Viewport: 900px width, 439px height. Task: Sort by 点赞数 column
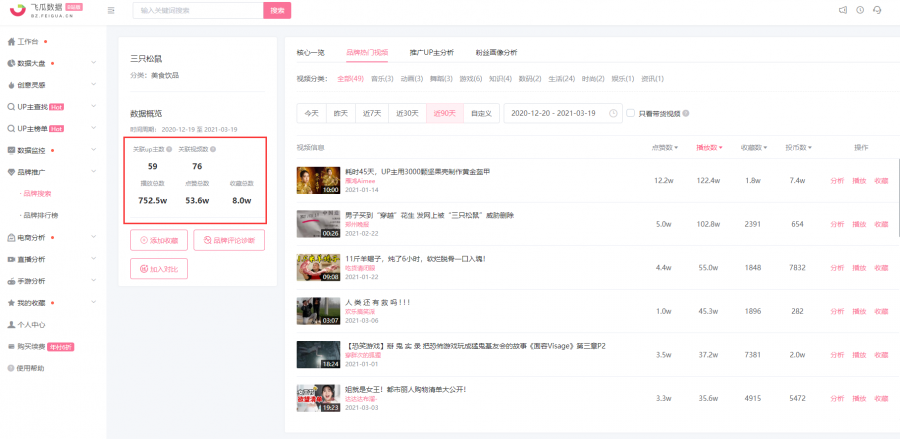(665, 148)
